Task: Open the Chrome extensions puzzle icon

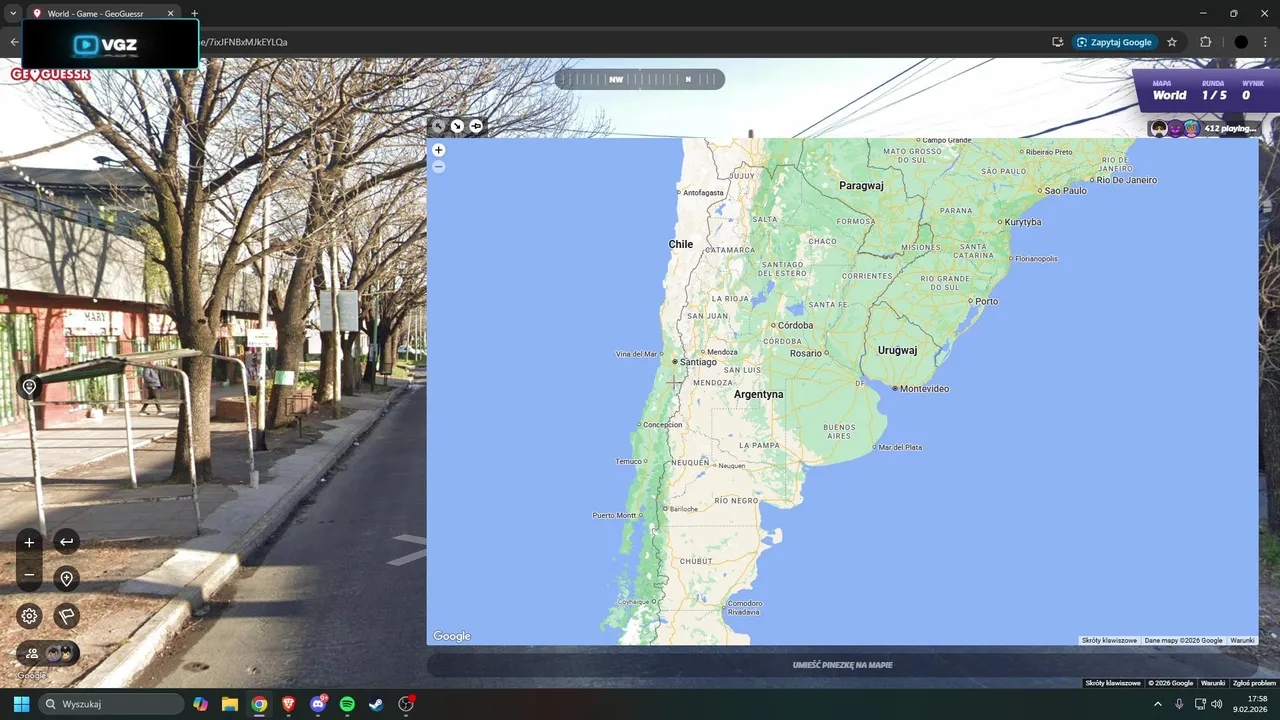Action: pyautogui.click(x=1205, y=42)
